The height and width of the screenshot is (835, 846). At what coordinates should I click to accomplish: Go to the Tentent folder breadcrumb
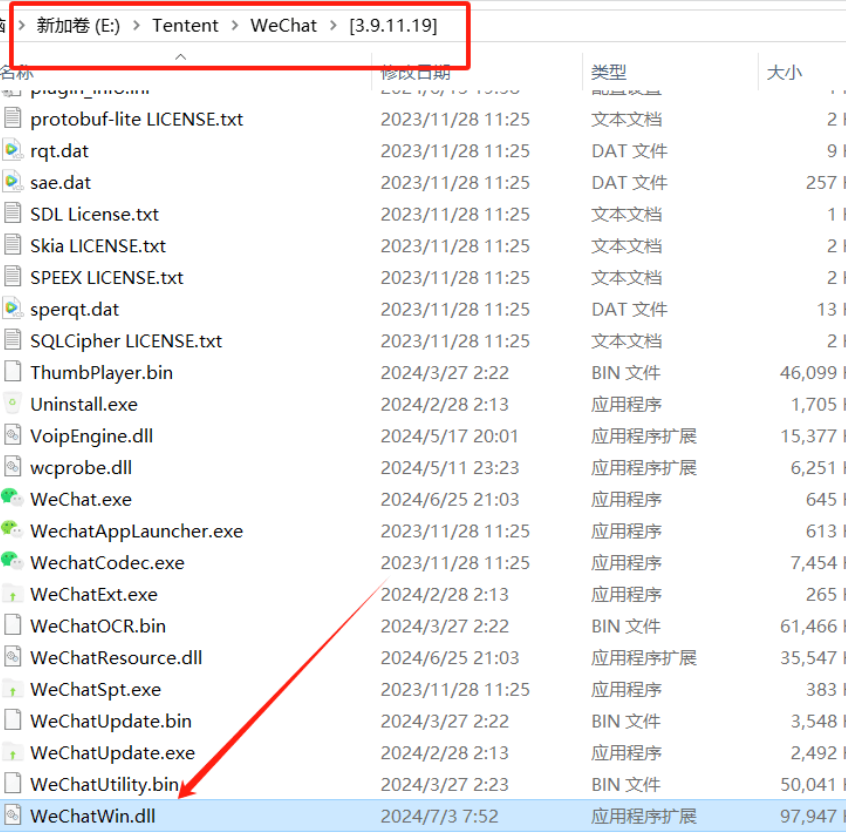(185, 25)
